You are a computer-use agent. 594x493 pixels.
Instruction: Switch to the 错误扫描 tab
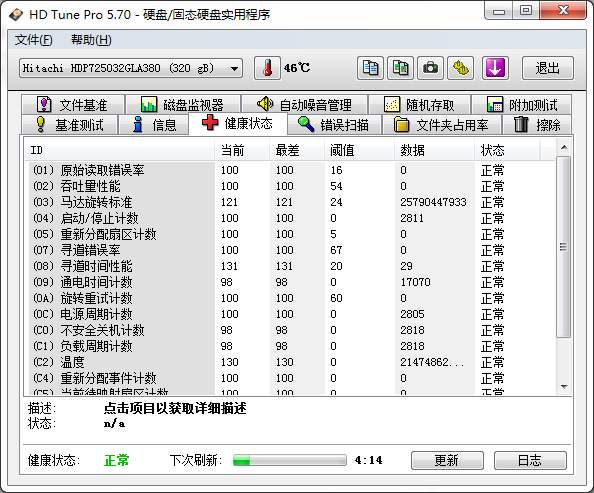[334, 125]
